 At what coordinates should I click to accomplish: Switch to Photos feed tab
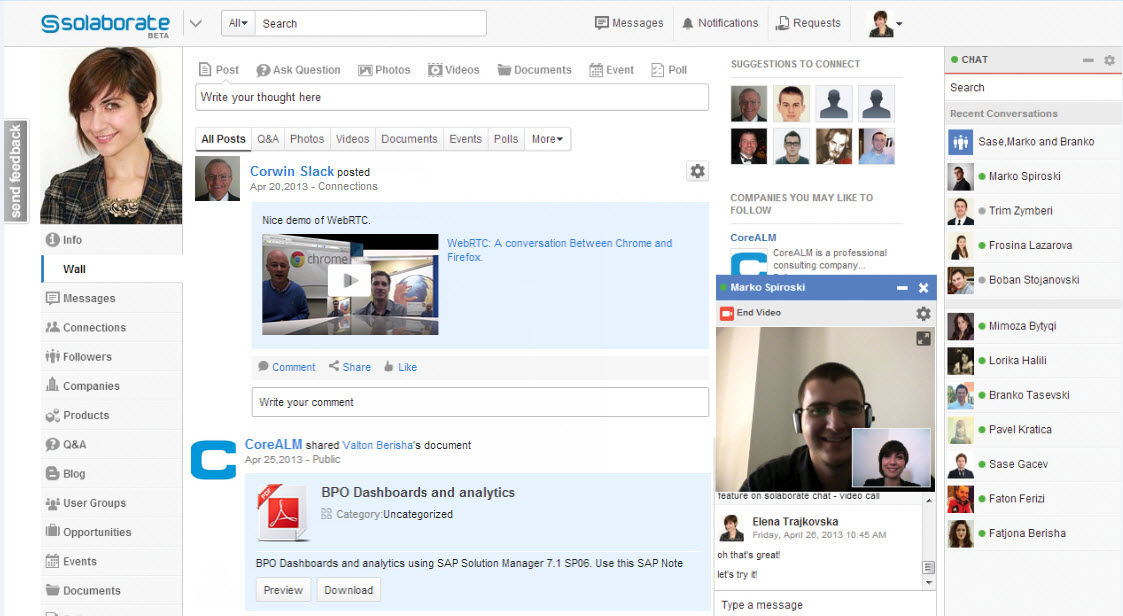point(307,139)
